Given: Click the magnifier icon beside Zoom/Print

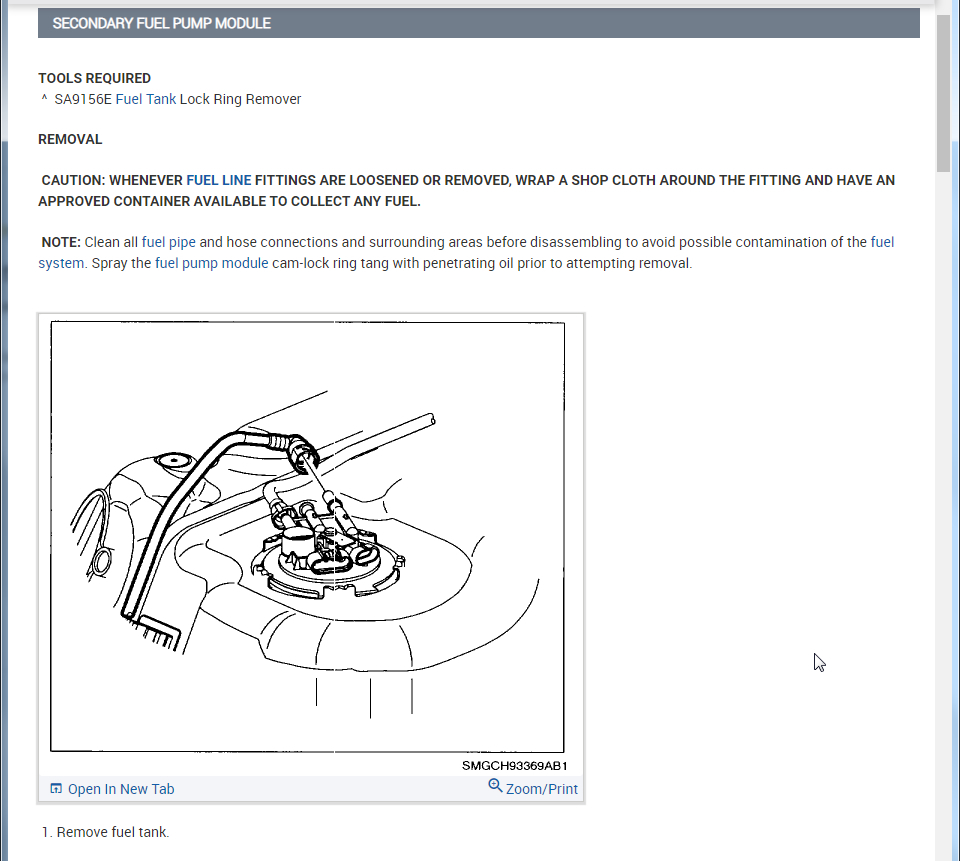Looking at the screenshot, I should coord(495,786).
